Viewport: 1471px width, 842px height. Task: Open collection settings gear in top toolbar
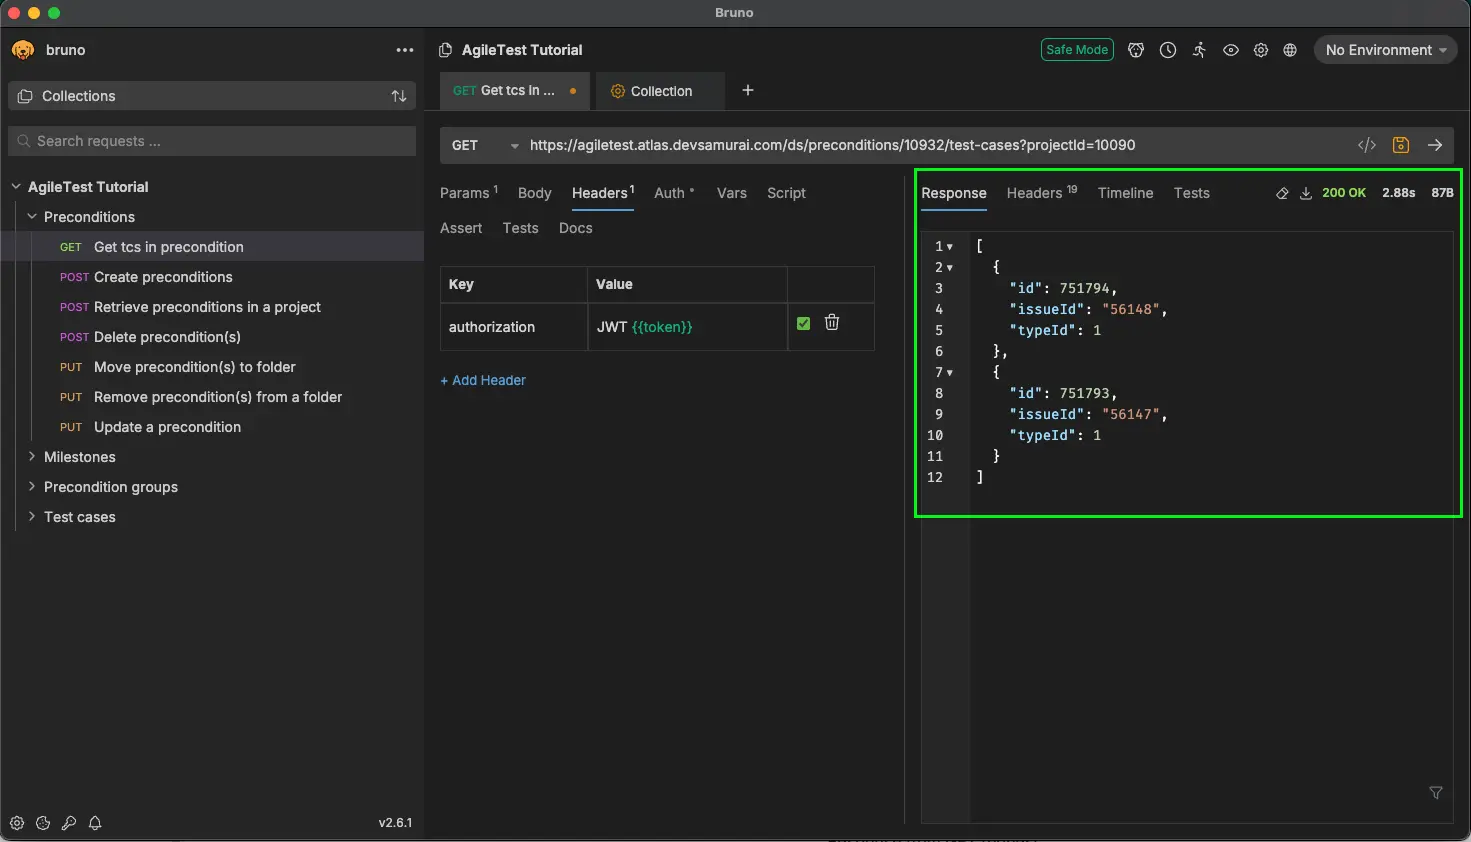click(1261, 50)
